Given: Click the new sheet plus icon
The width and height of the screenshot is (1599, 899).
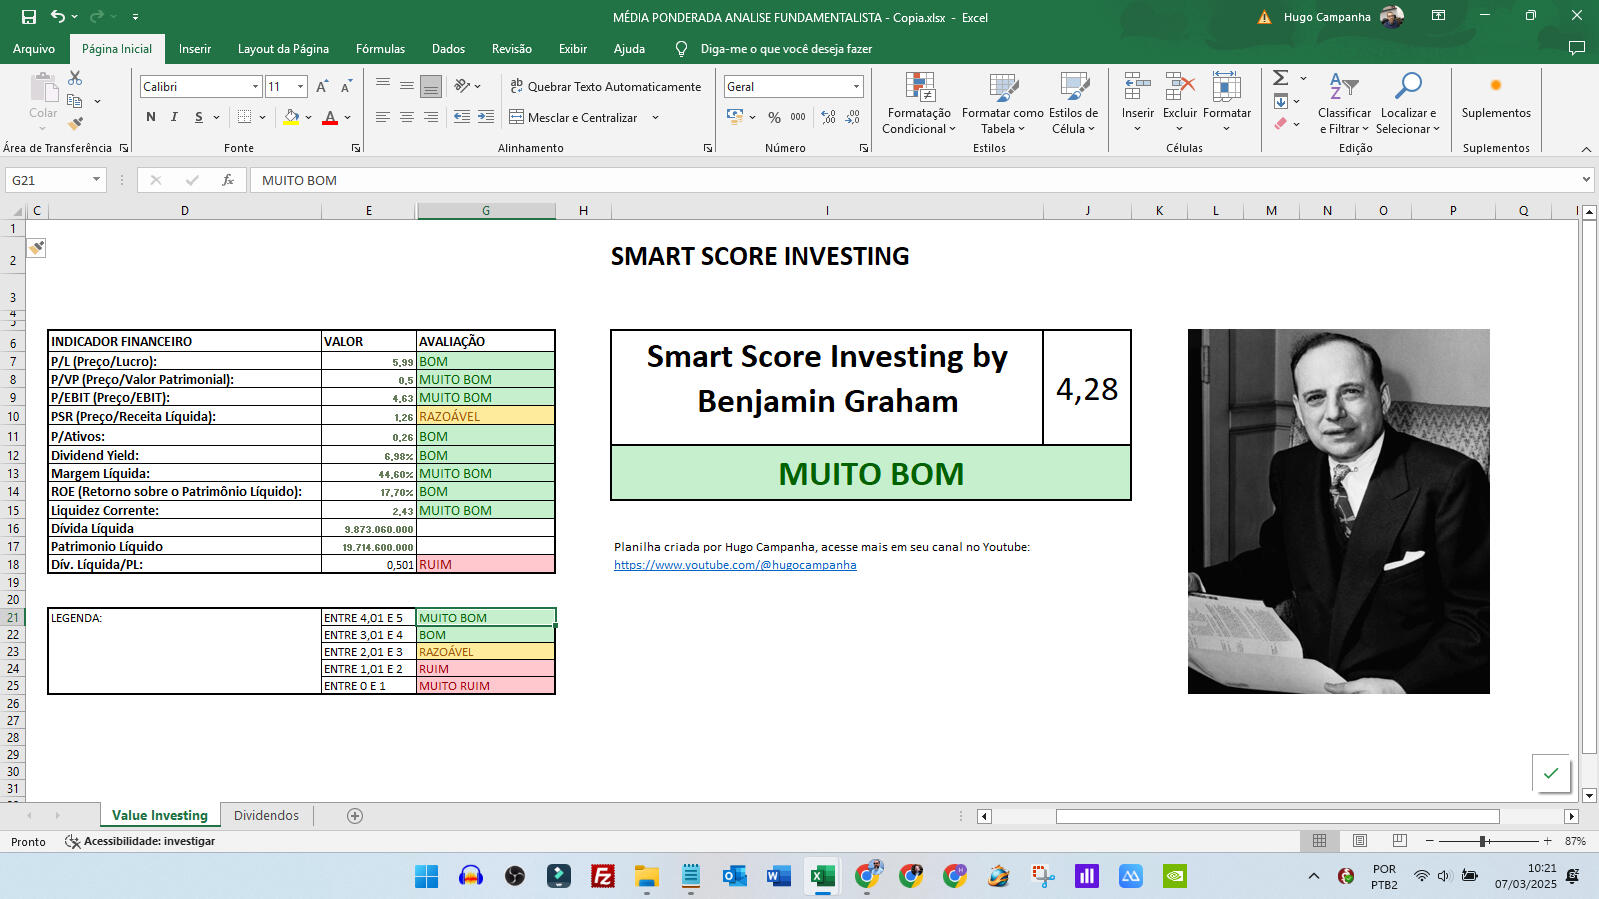Looking at the screenshot, I should coord(355,816).
